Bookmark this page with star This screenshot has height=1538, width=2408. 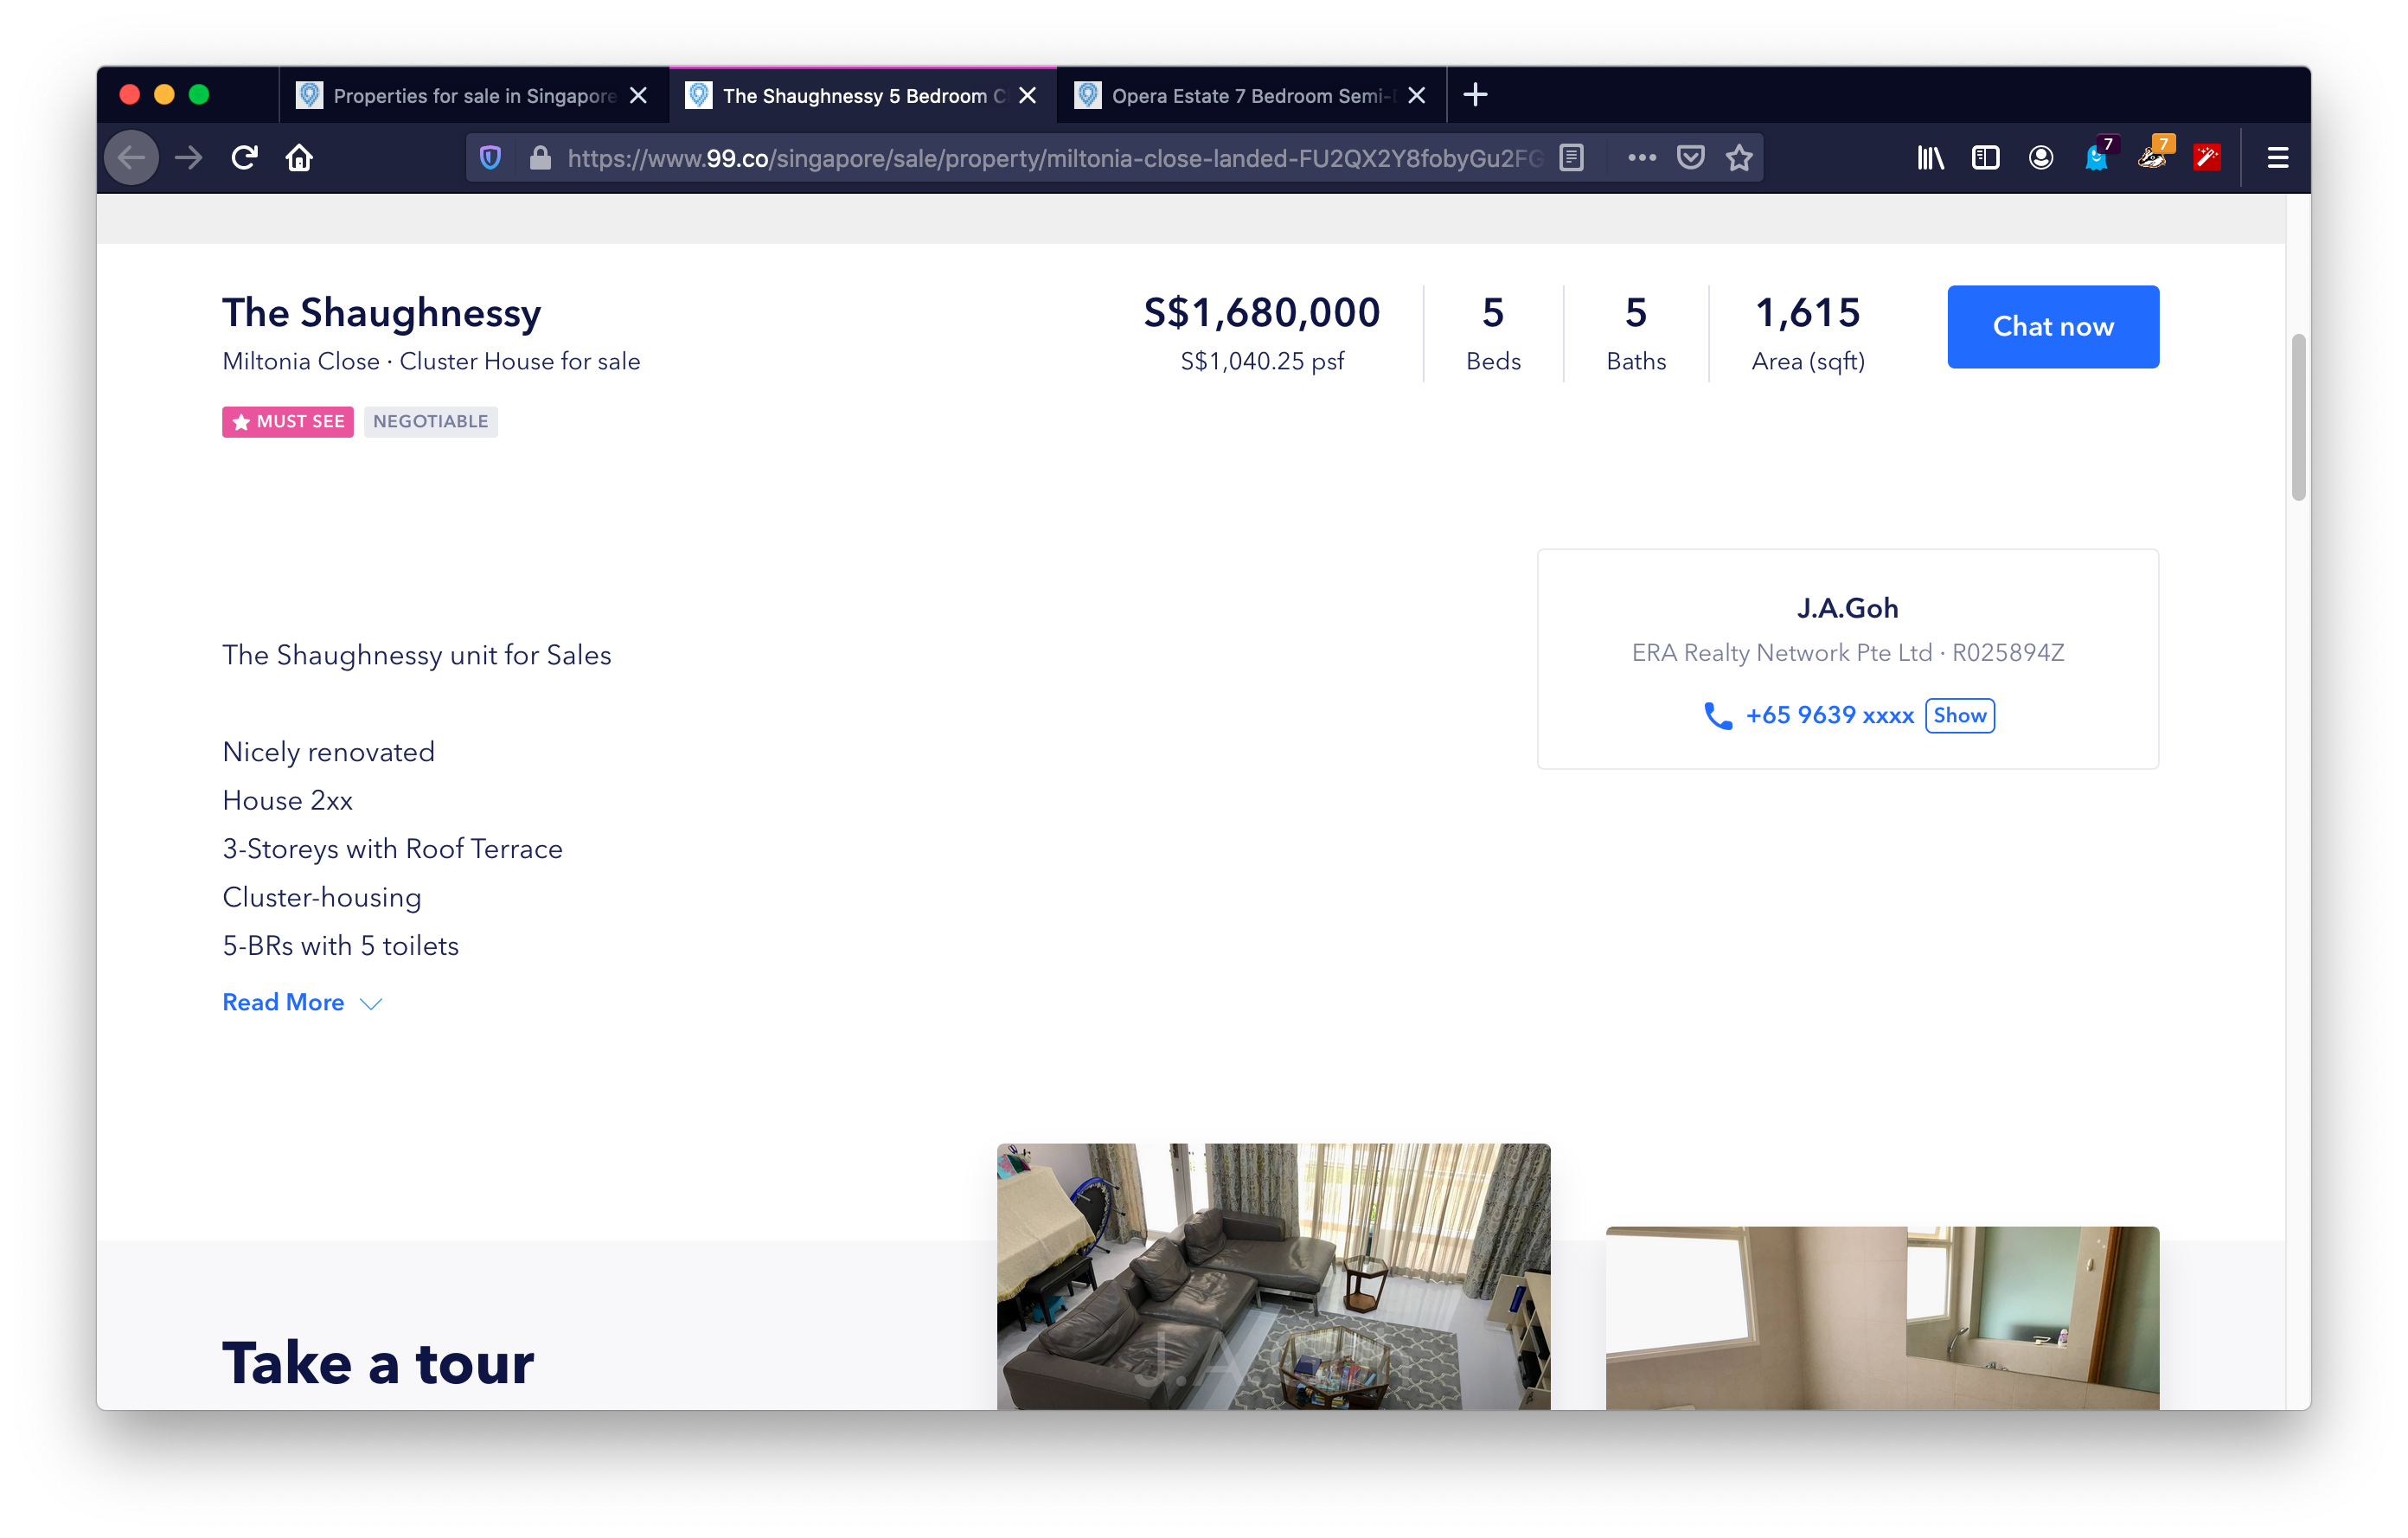click(1739, 158)
